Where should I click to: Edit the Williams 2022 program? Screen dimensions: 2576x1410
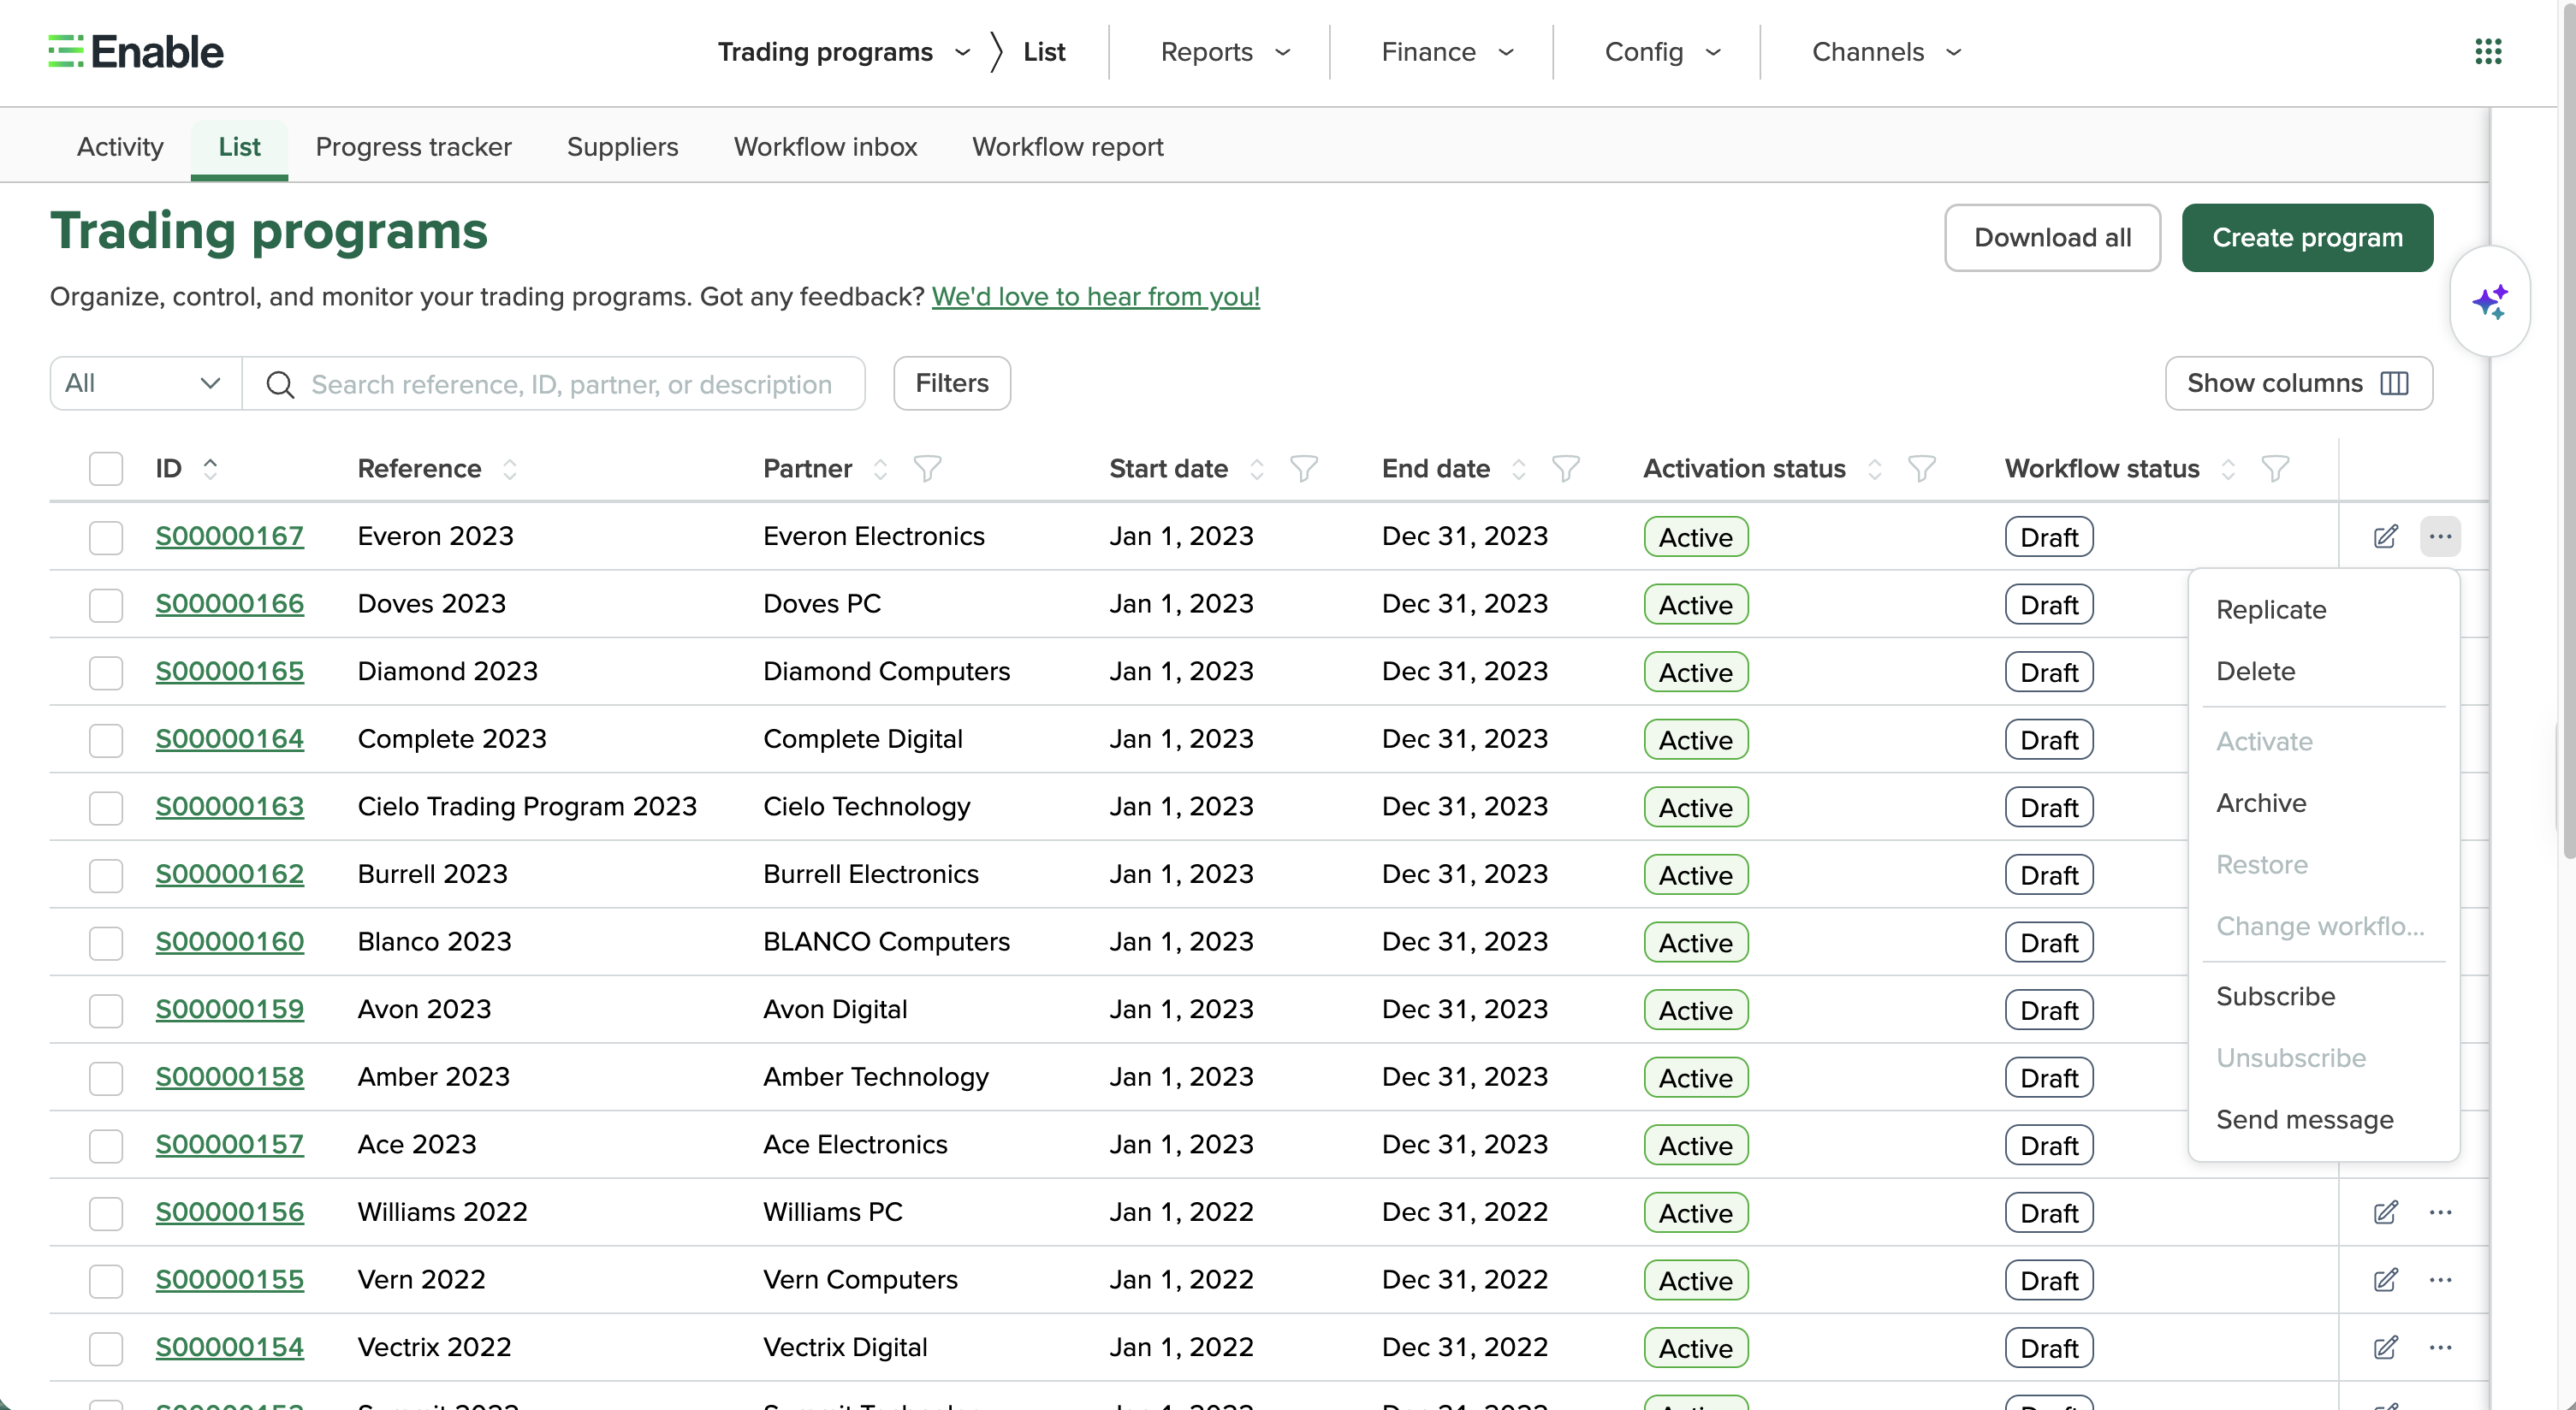pos(2385,1212)
